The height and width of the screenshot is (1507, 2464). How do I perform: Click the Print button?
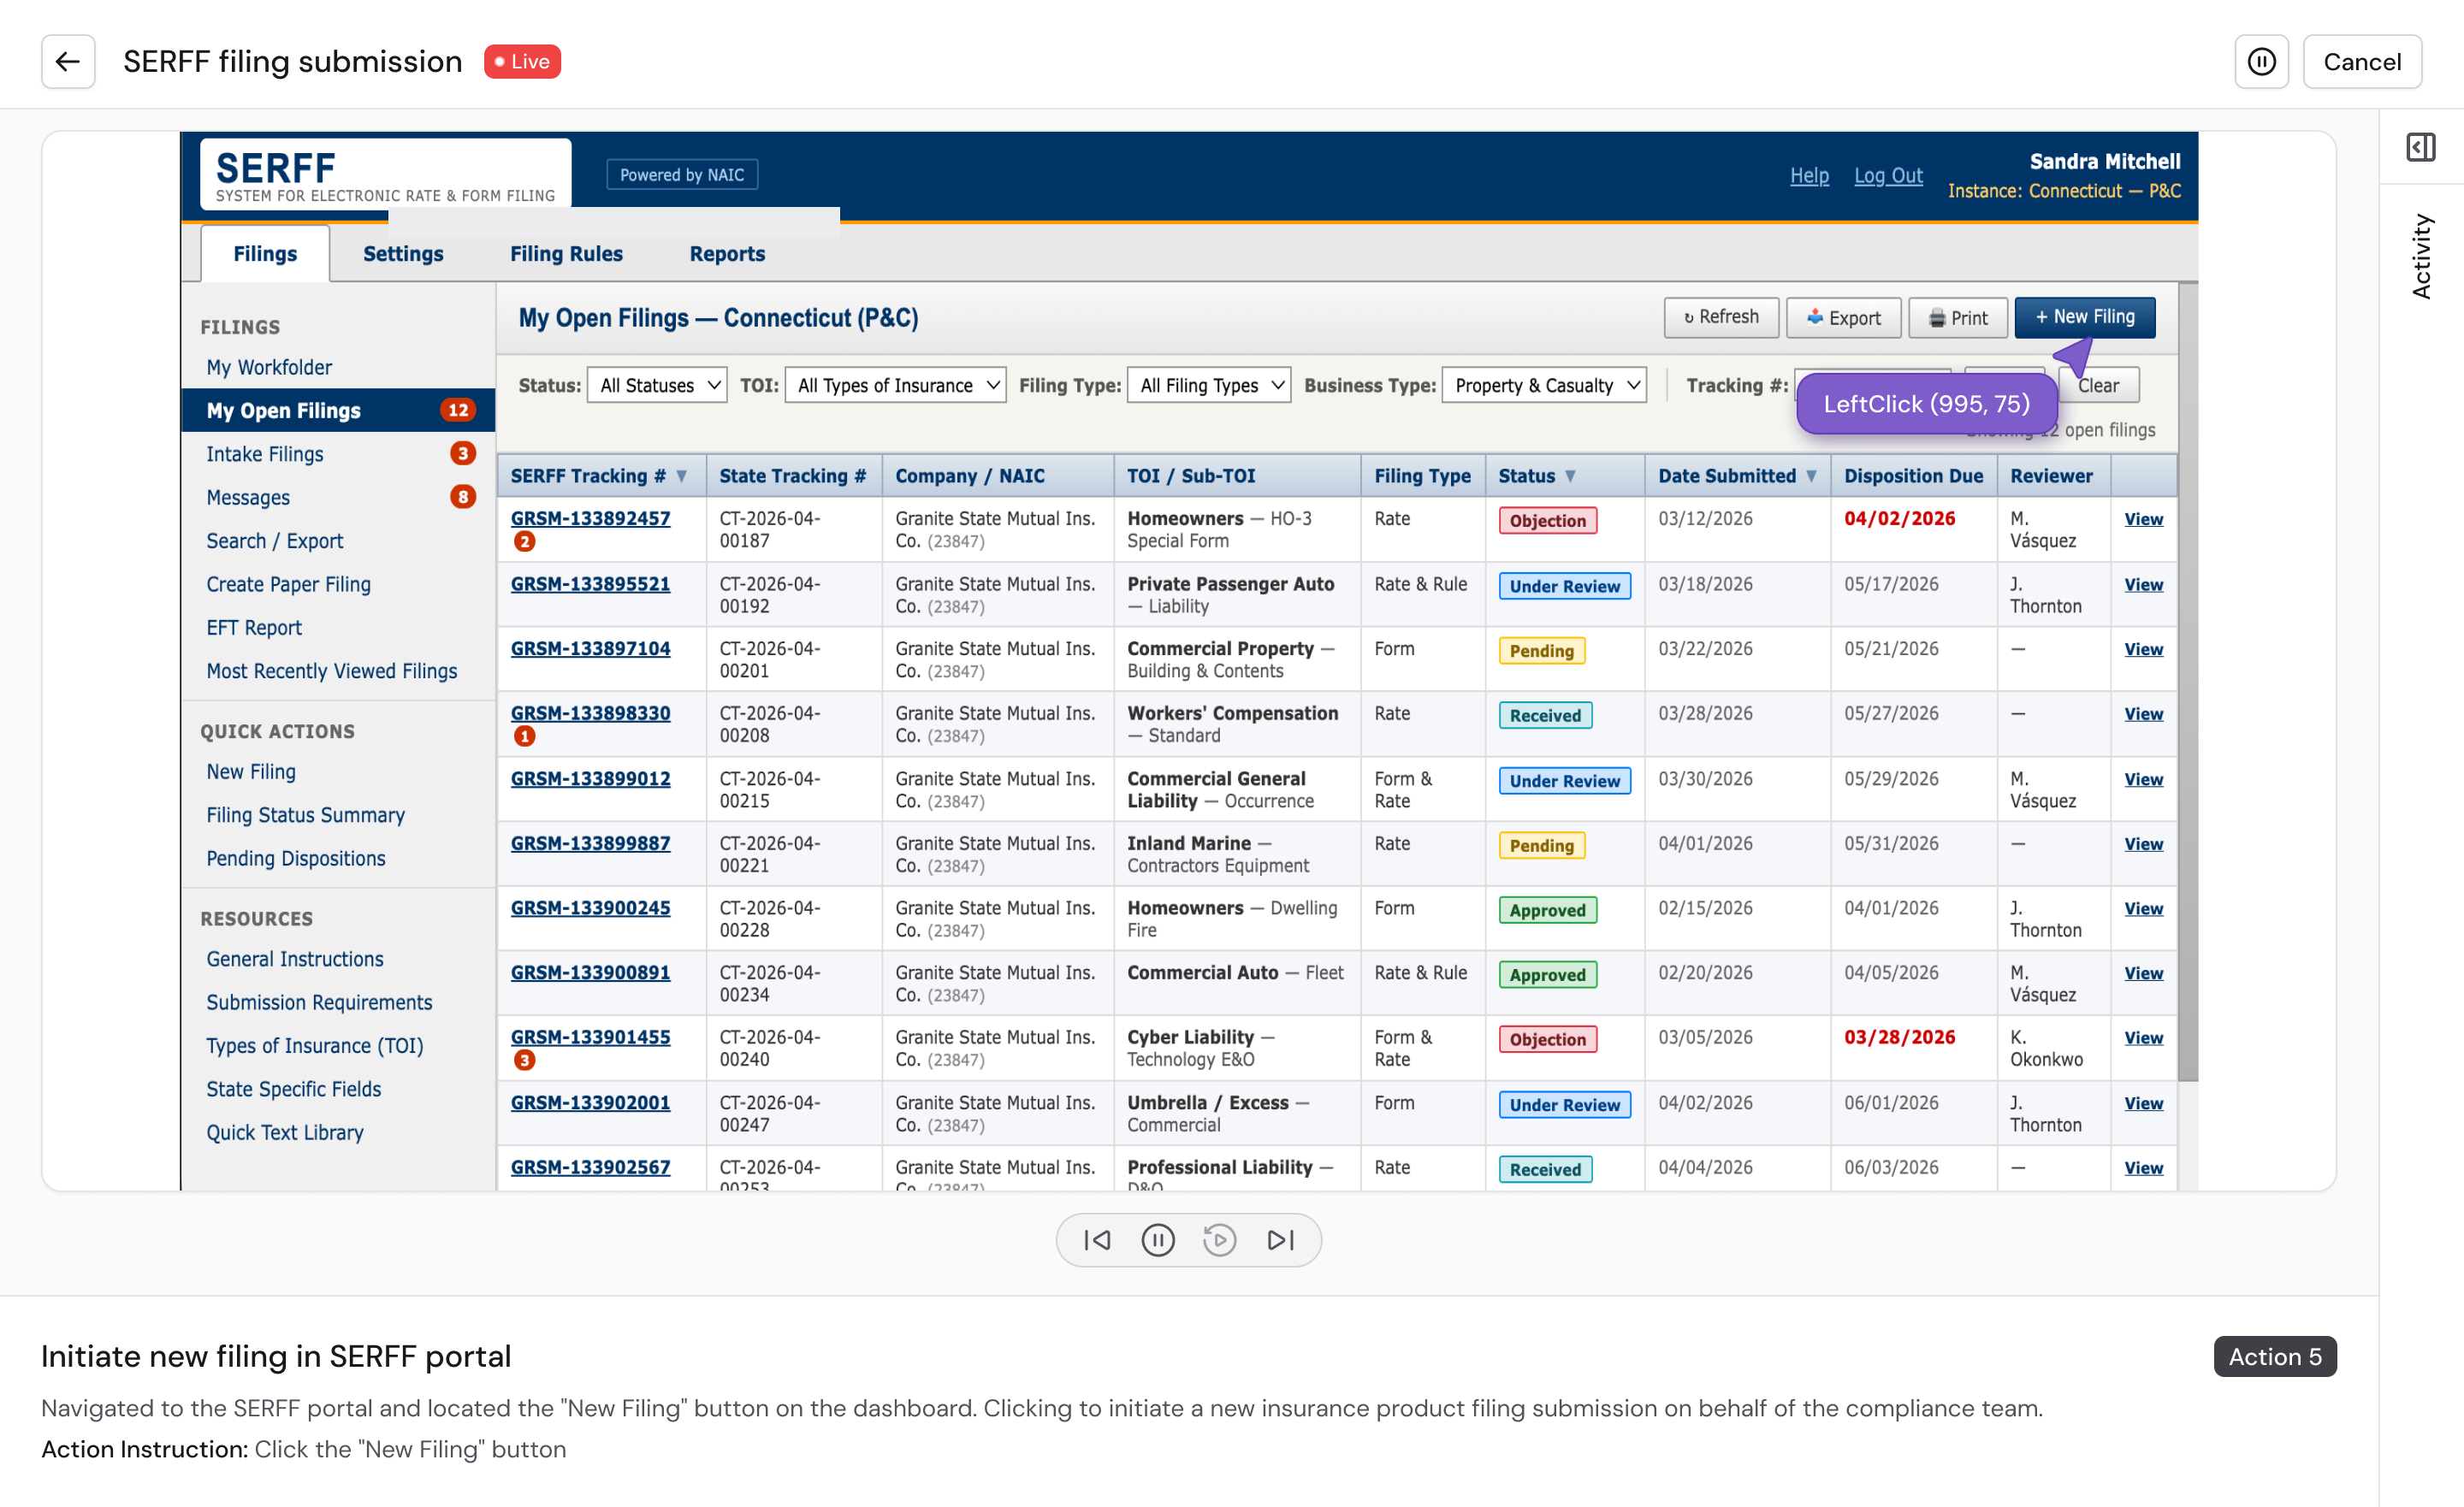(x=1957, y=318)
